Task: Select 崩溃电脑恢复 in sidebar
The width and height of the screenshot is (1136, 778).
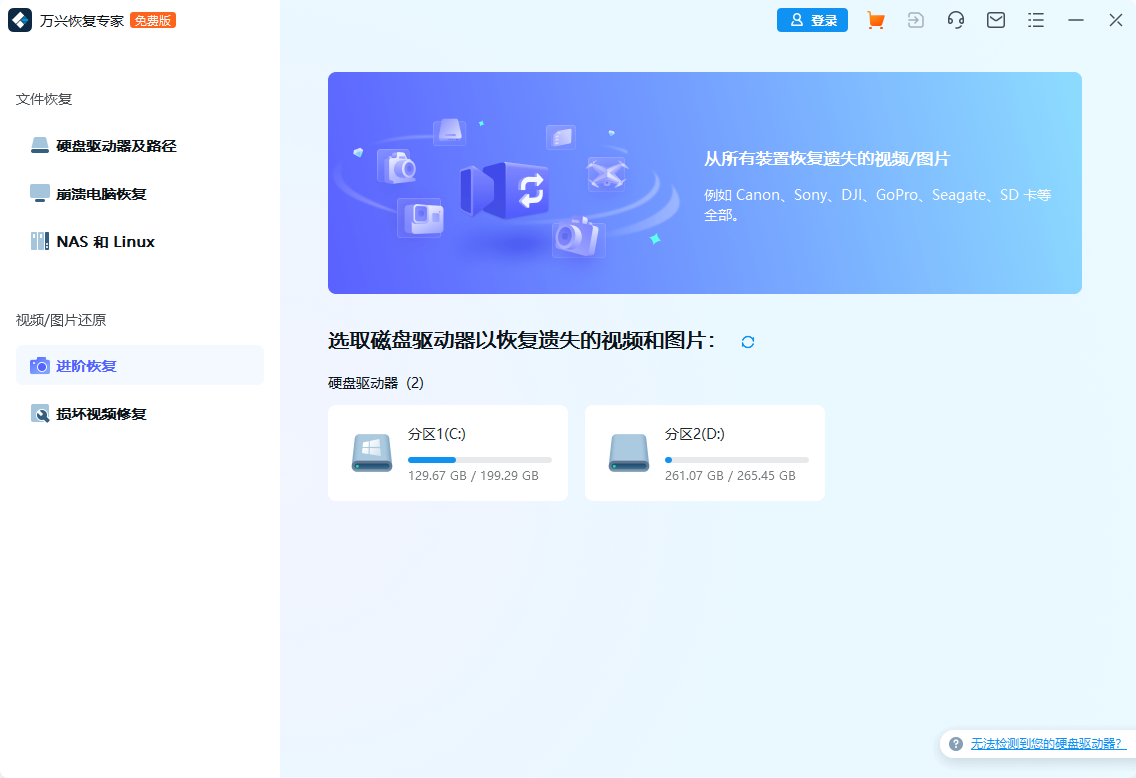Action: 140,193
